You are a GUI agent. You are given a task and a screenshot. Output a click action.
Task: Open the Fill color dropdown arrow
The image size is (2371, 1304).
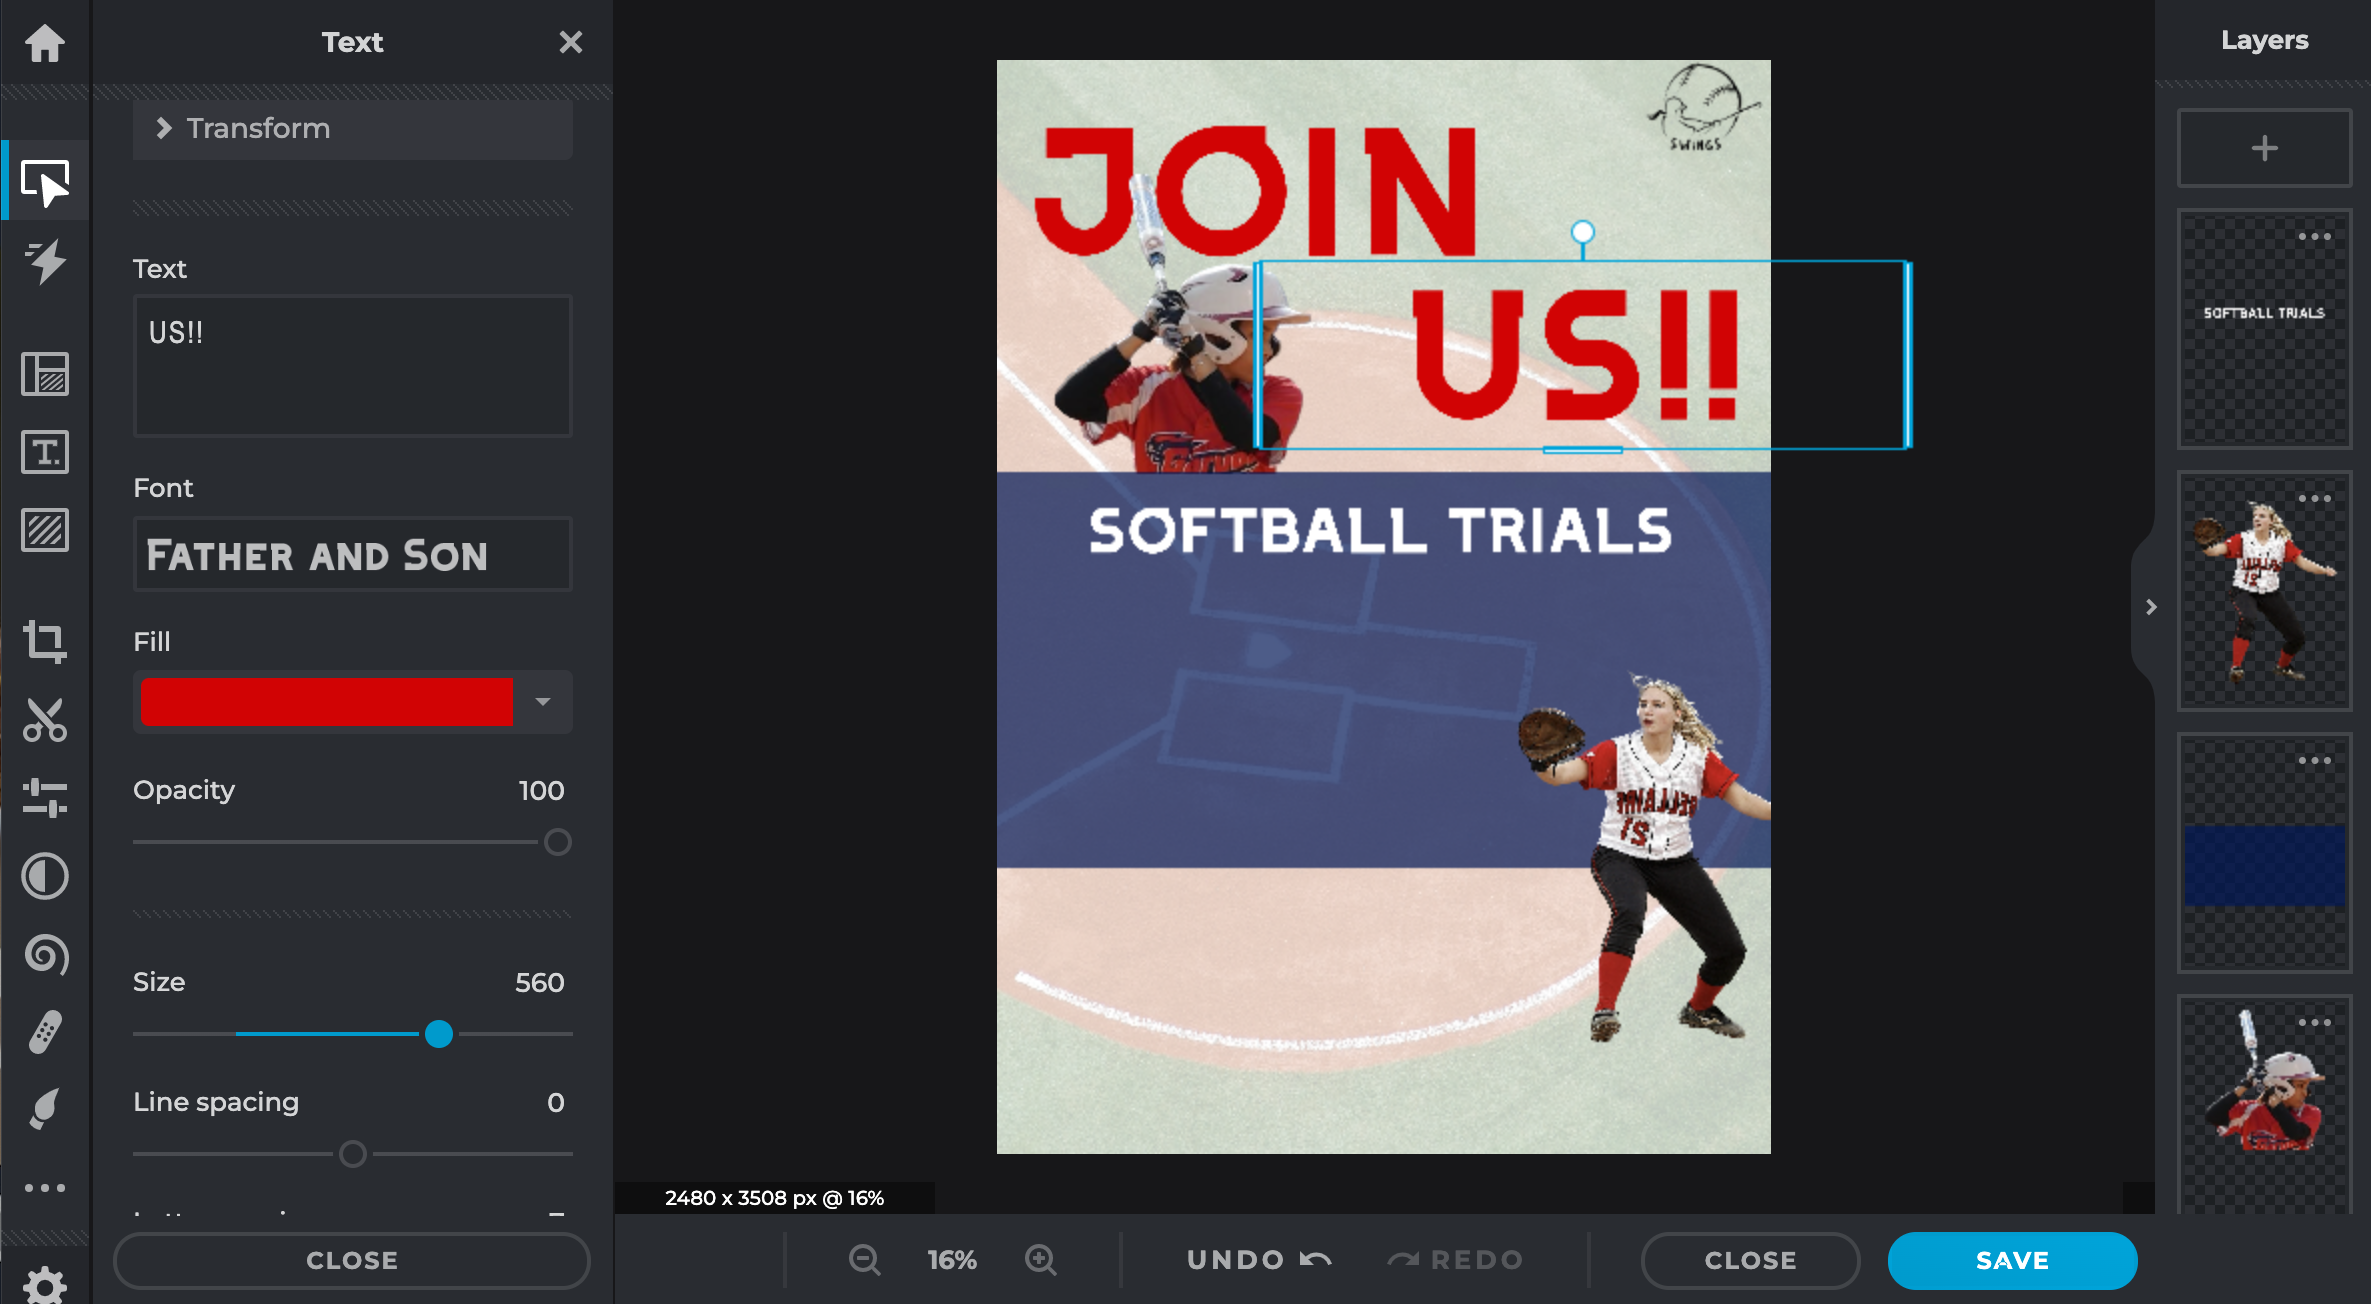[x=543, y=702]
